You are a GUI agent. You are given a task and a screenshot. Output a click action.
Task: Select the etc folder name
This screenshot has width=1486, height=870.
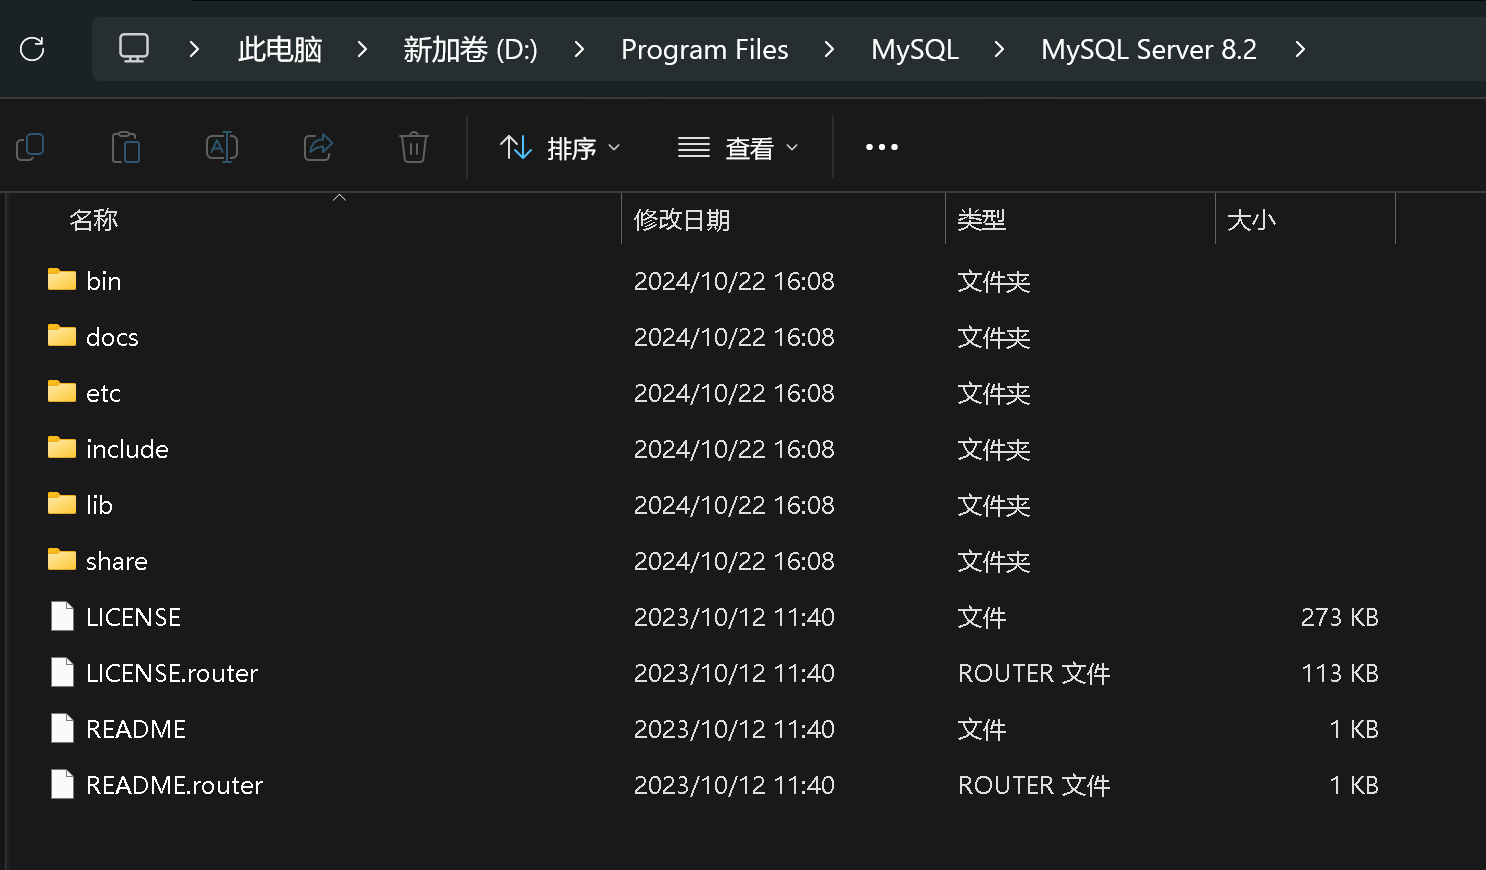(x=103, y=393)
